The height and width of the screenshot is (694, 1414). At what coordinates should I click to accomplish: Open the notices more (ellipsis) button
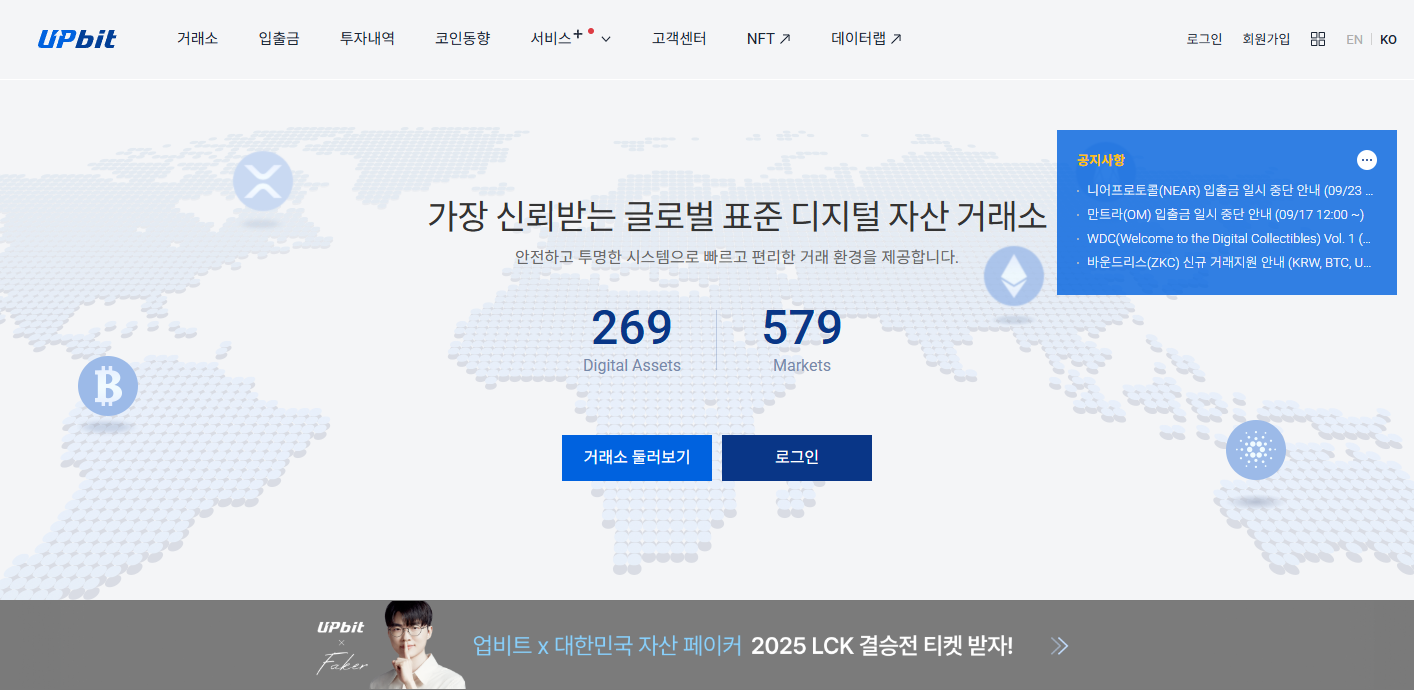click(x=1367, y=160)
